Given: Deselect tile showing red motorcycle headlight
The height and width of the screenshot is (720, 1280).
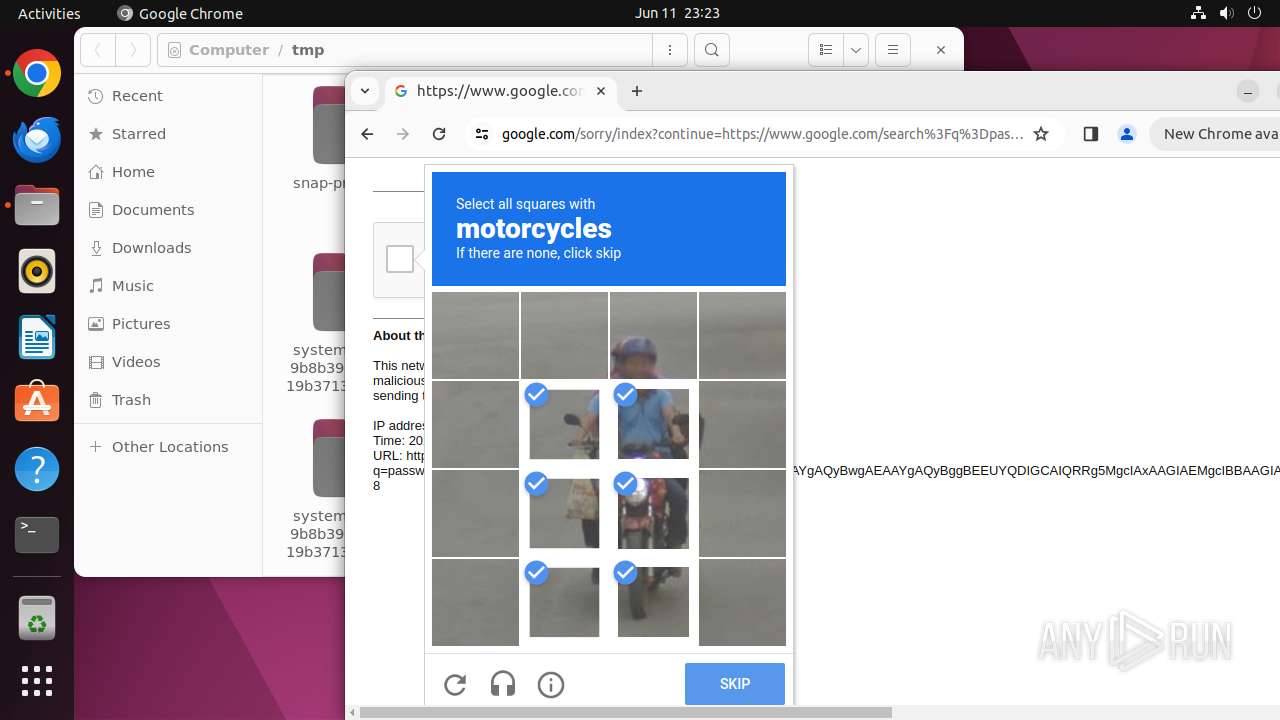Looking at the screenshot, I should click(653, 513).
